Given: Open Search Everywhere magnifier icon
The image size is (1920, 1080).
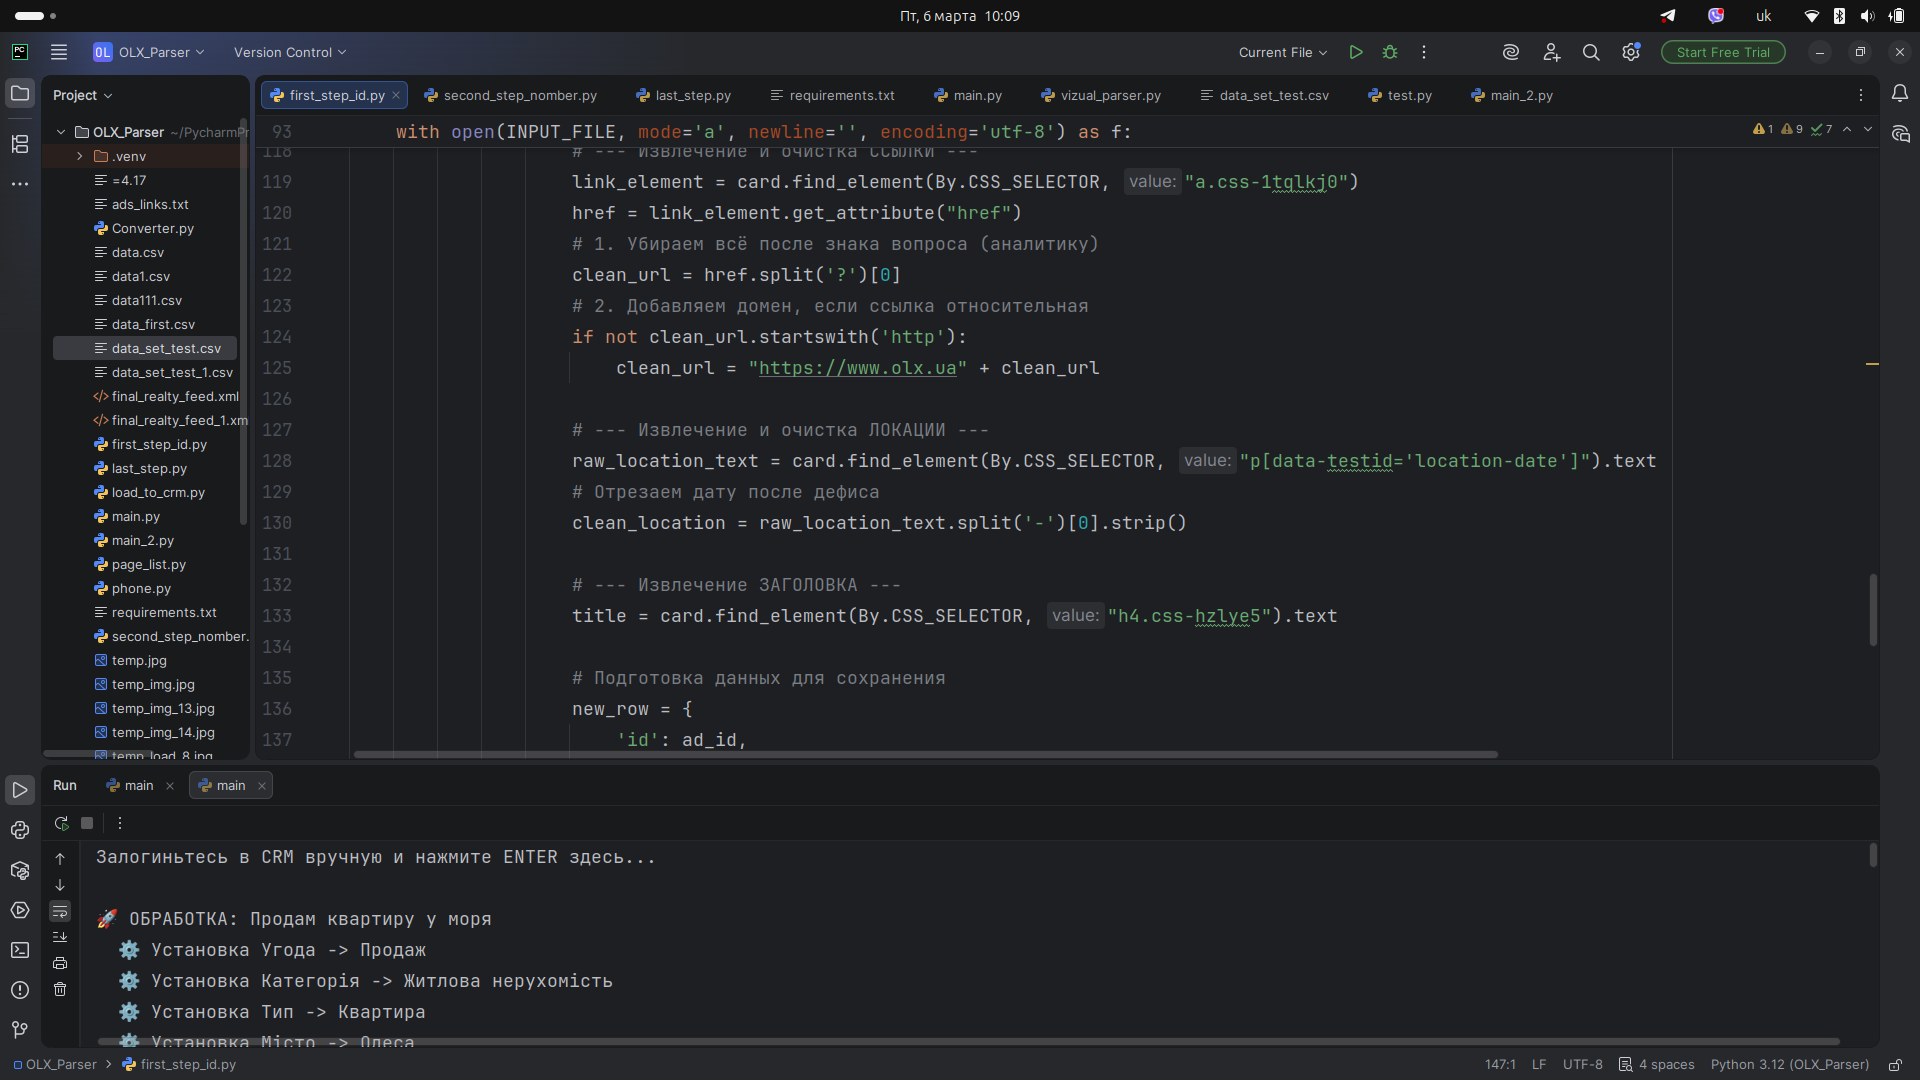Looking at the screenshot, I should (1591, 52).
